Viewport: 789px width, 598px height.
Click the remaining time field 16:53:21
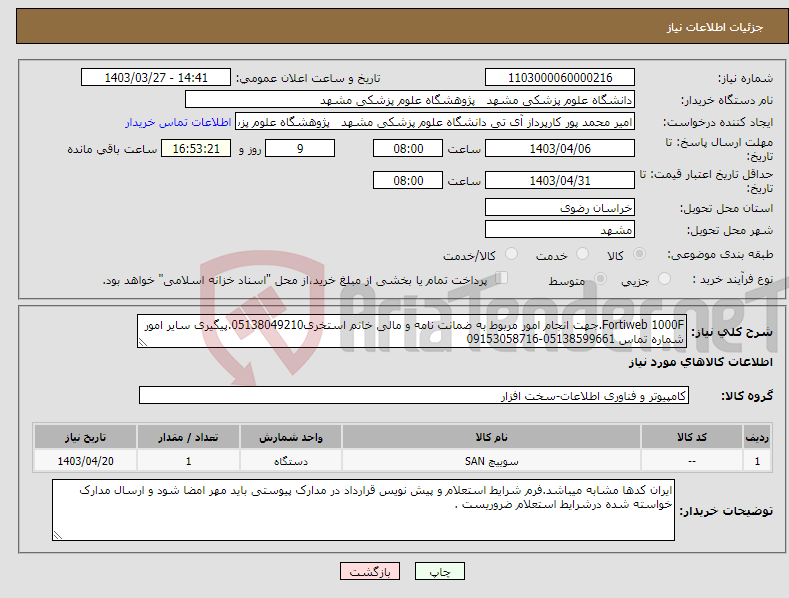click(196, 148)
